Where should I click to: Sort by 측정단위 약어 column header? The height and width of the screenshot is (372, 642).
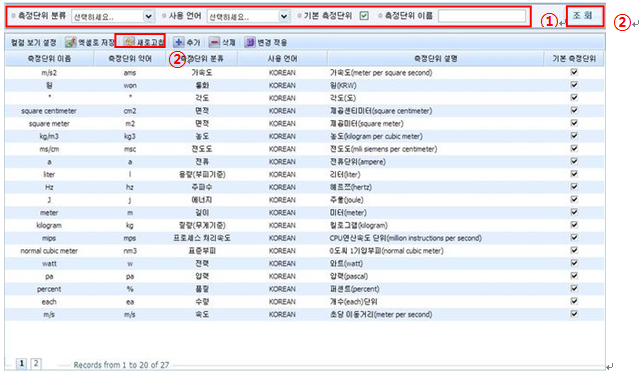(130, 59)
